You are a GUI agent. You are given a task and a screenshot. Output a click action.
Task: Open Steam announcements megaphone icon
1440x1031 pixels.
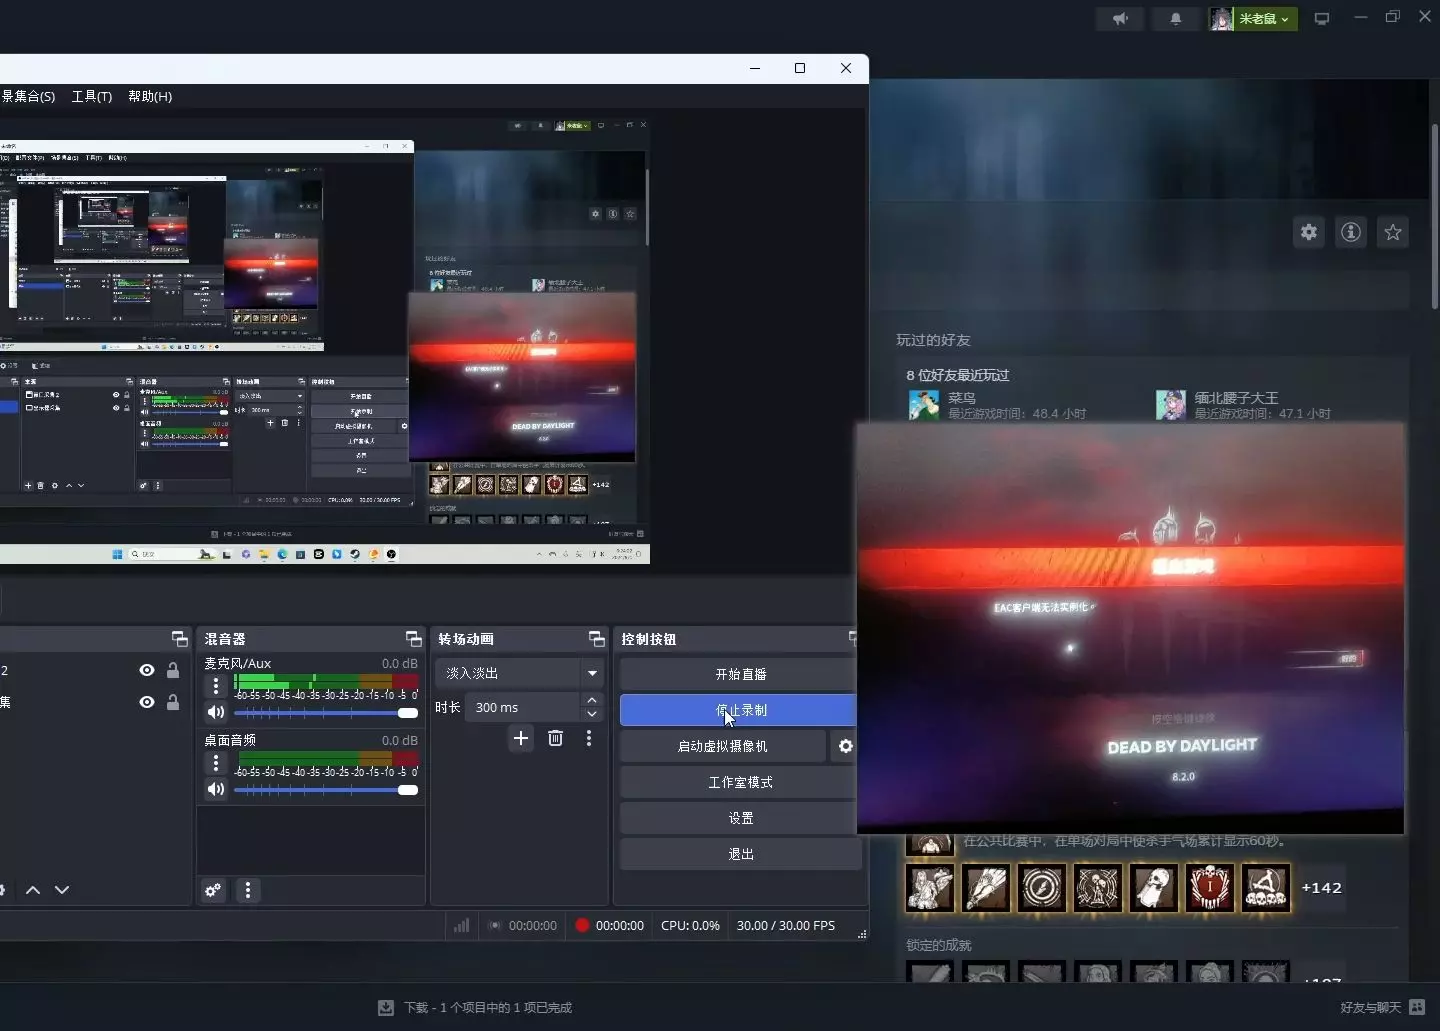(x=1120, y=18)
